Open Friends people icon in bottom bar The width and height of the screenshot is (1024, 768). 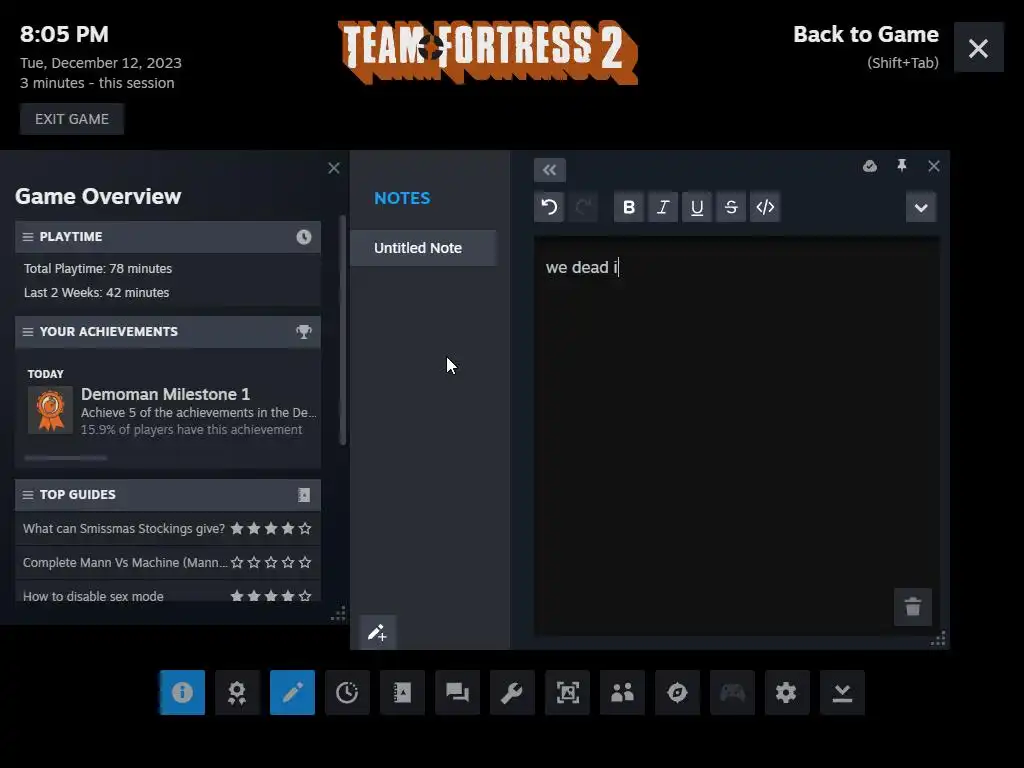pyautogui.click(x=622, y=692)
